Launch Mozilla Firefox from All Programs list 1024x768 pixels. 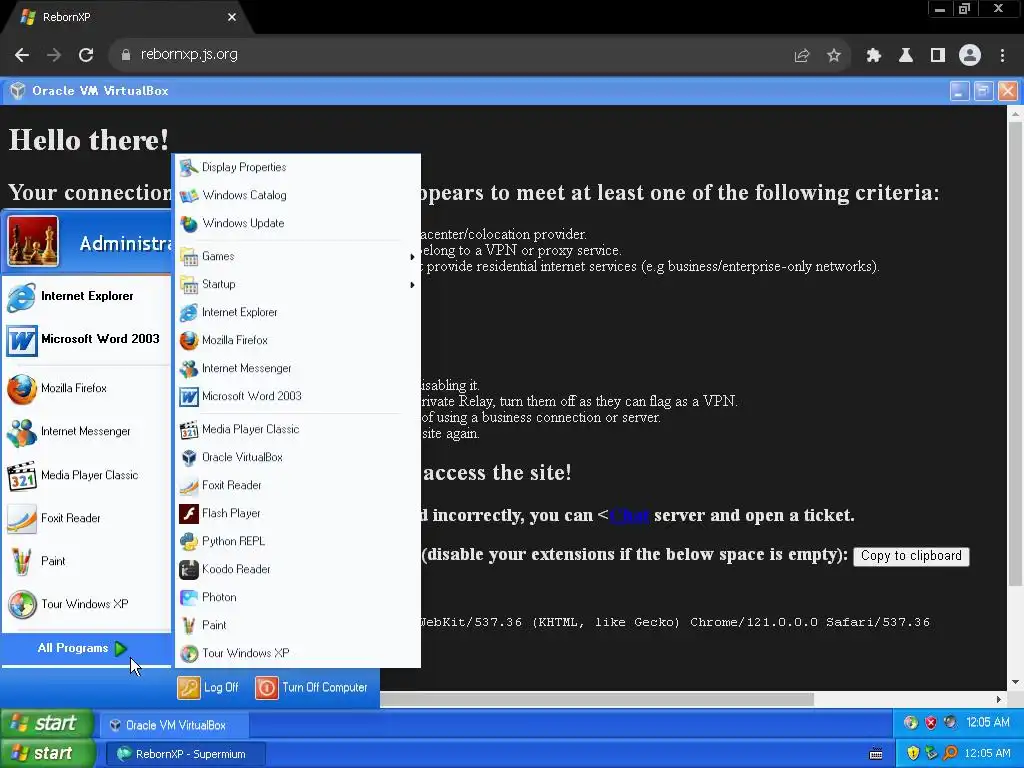click(297, 340)
